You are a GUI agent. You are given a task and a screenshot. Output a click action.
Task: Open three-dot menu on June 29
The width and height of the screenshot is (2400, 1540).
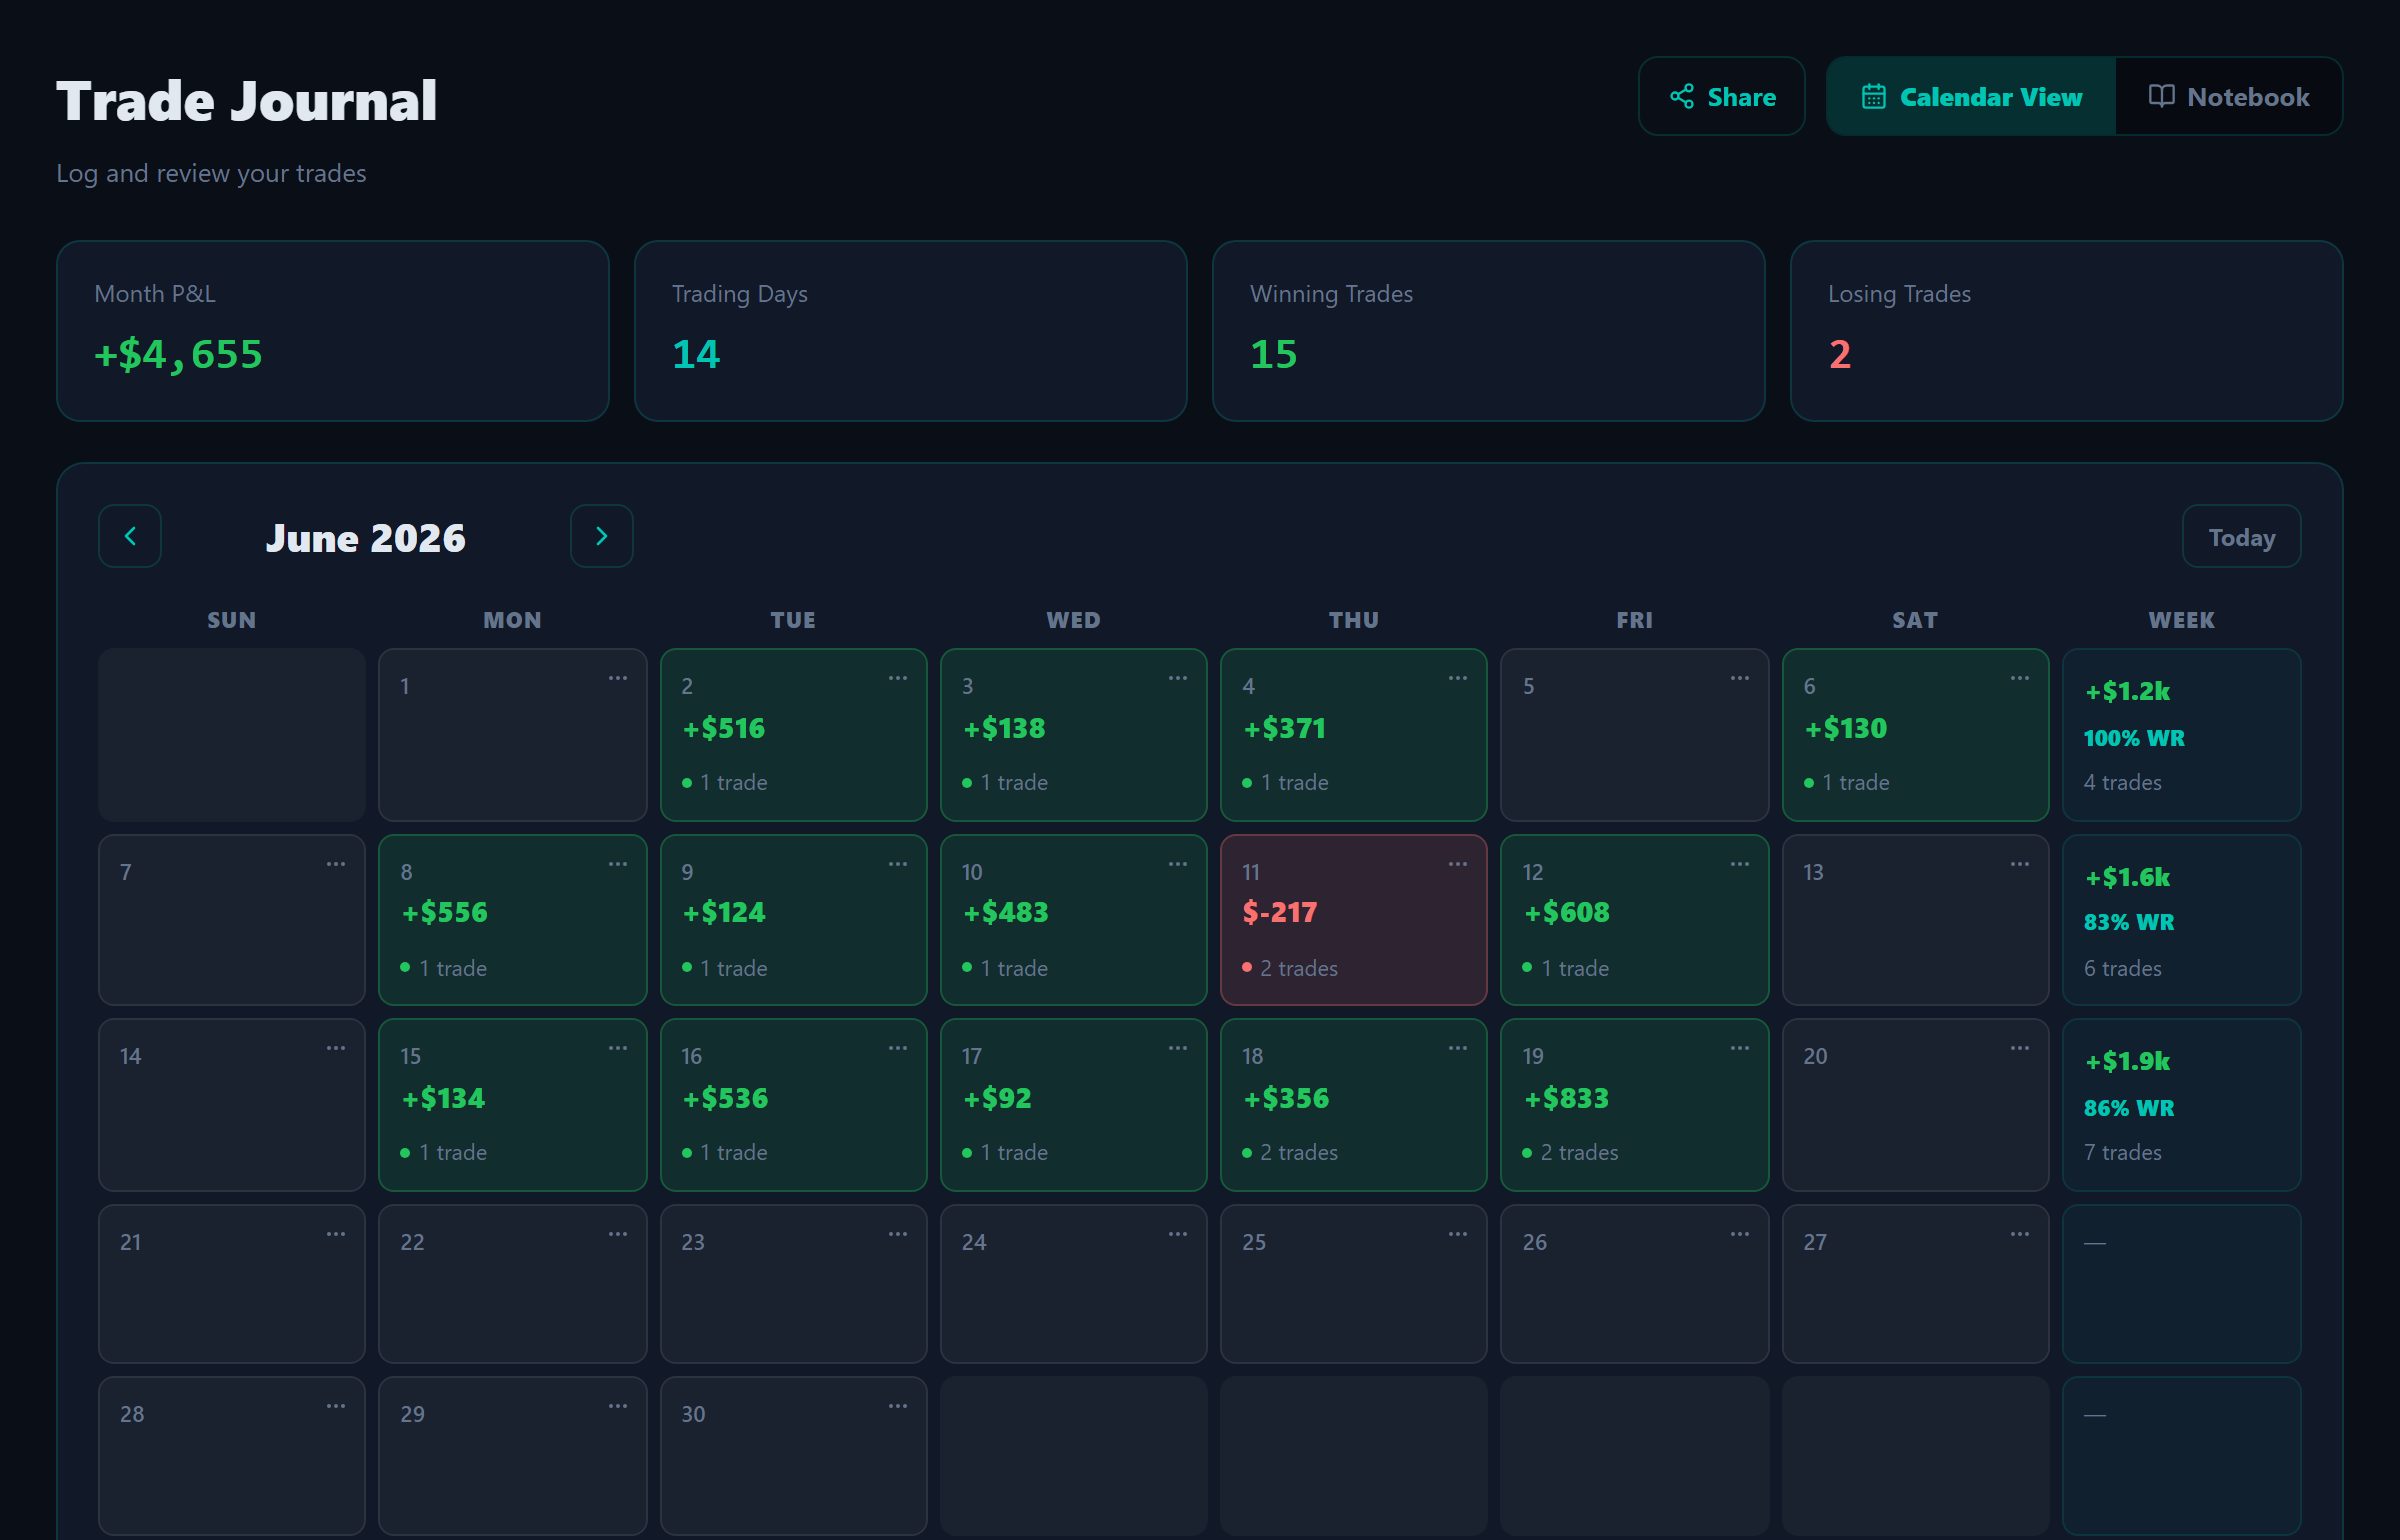click(x=618, y=1406)
